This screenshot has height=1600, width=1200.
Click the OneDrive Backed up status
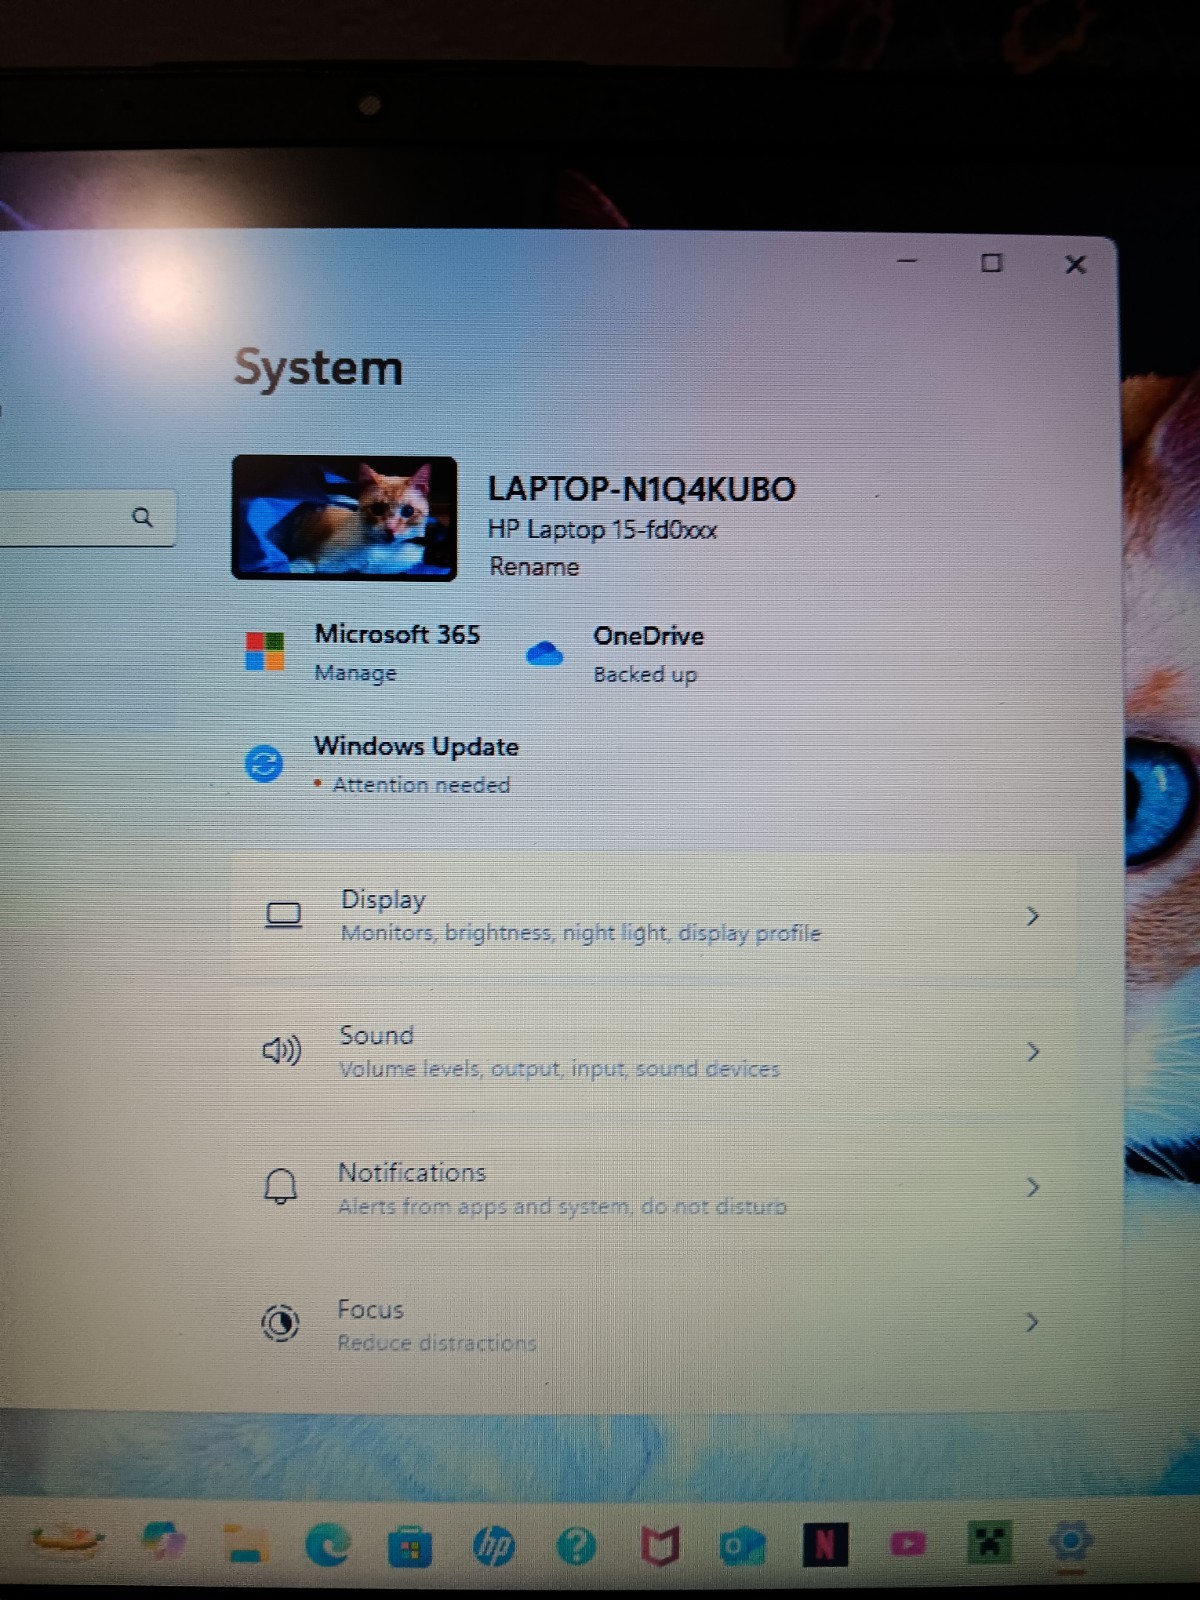[x=645, y=675]
